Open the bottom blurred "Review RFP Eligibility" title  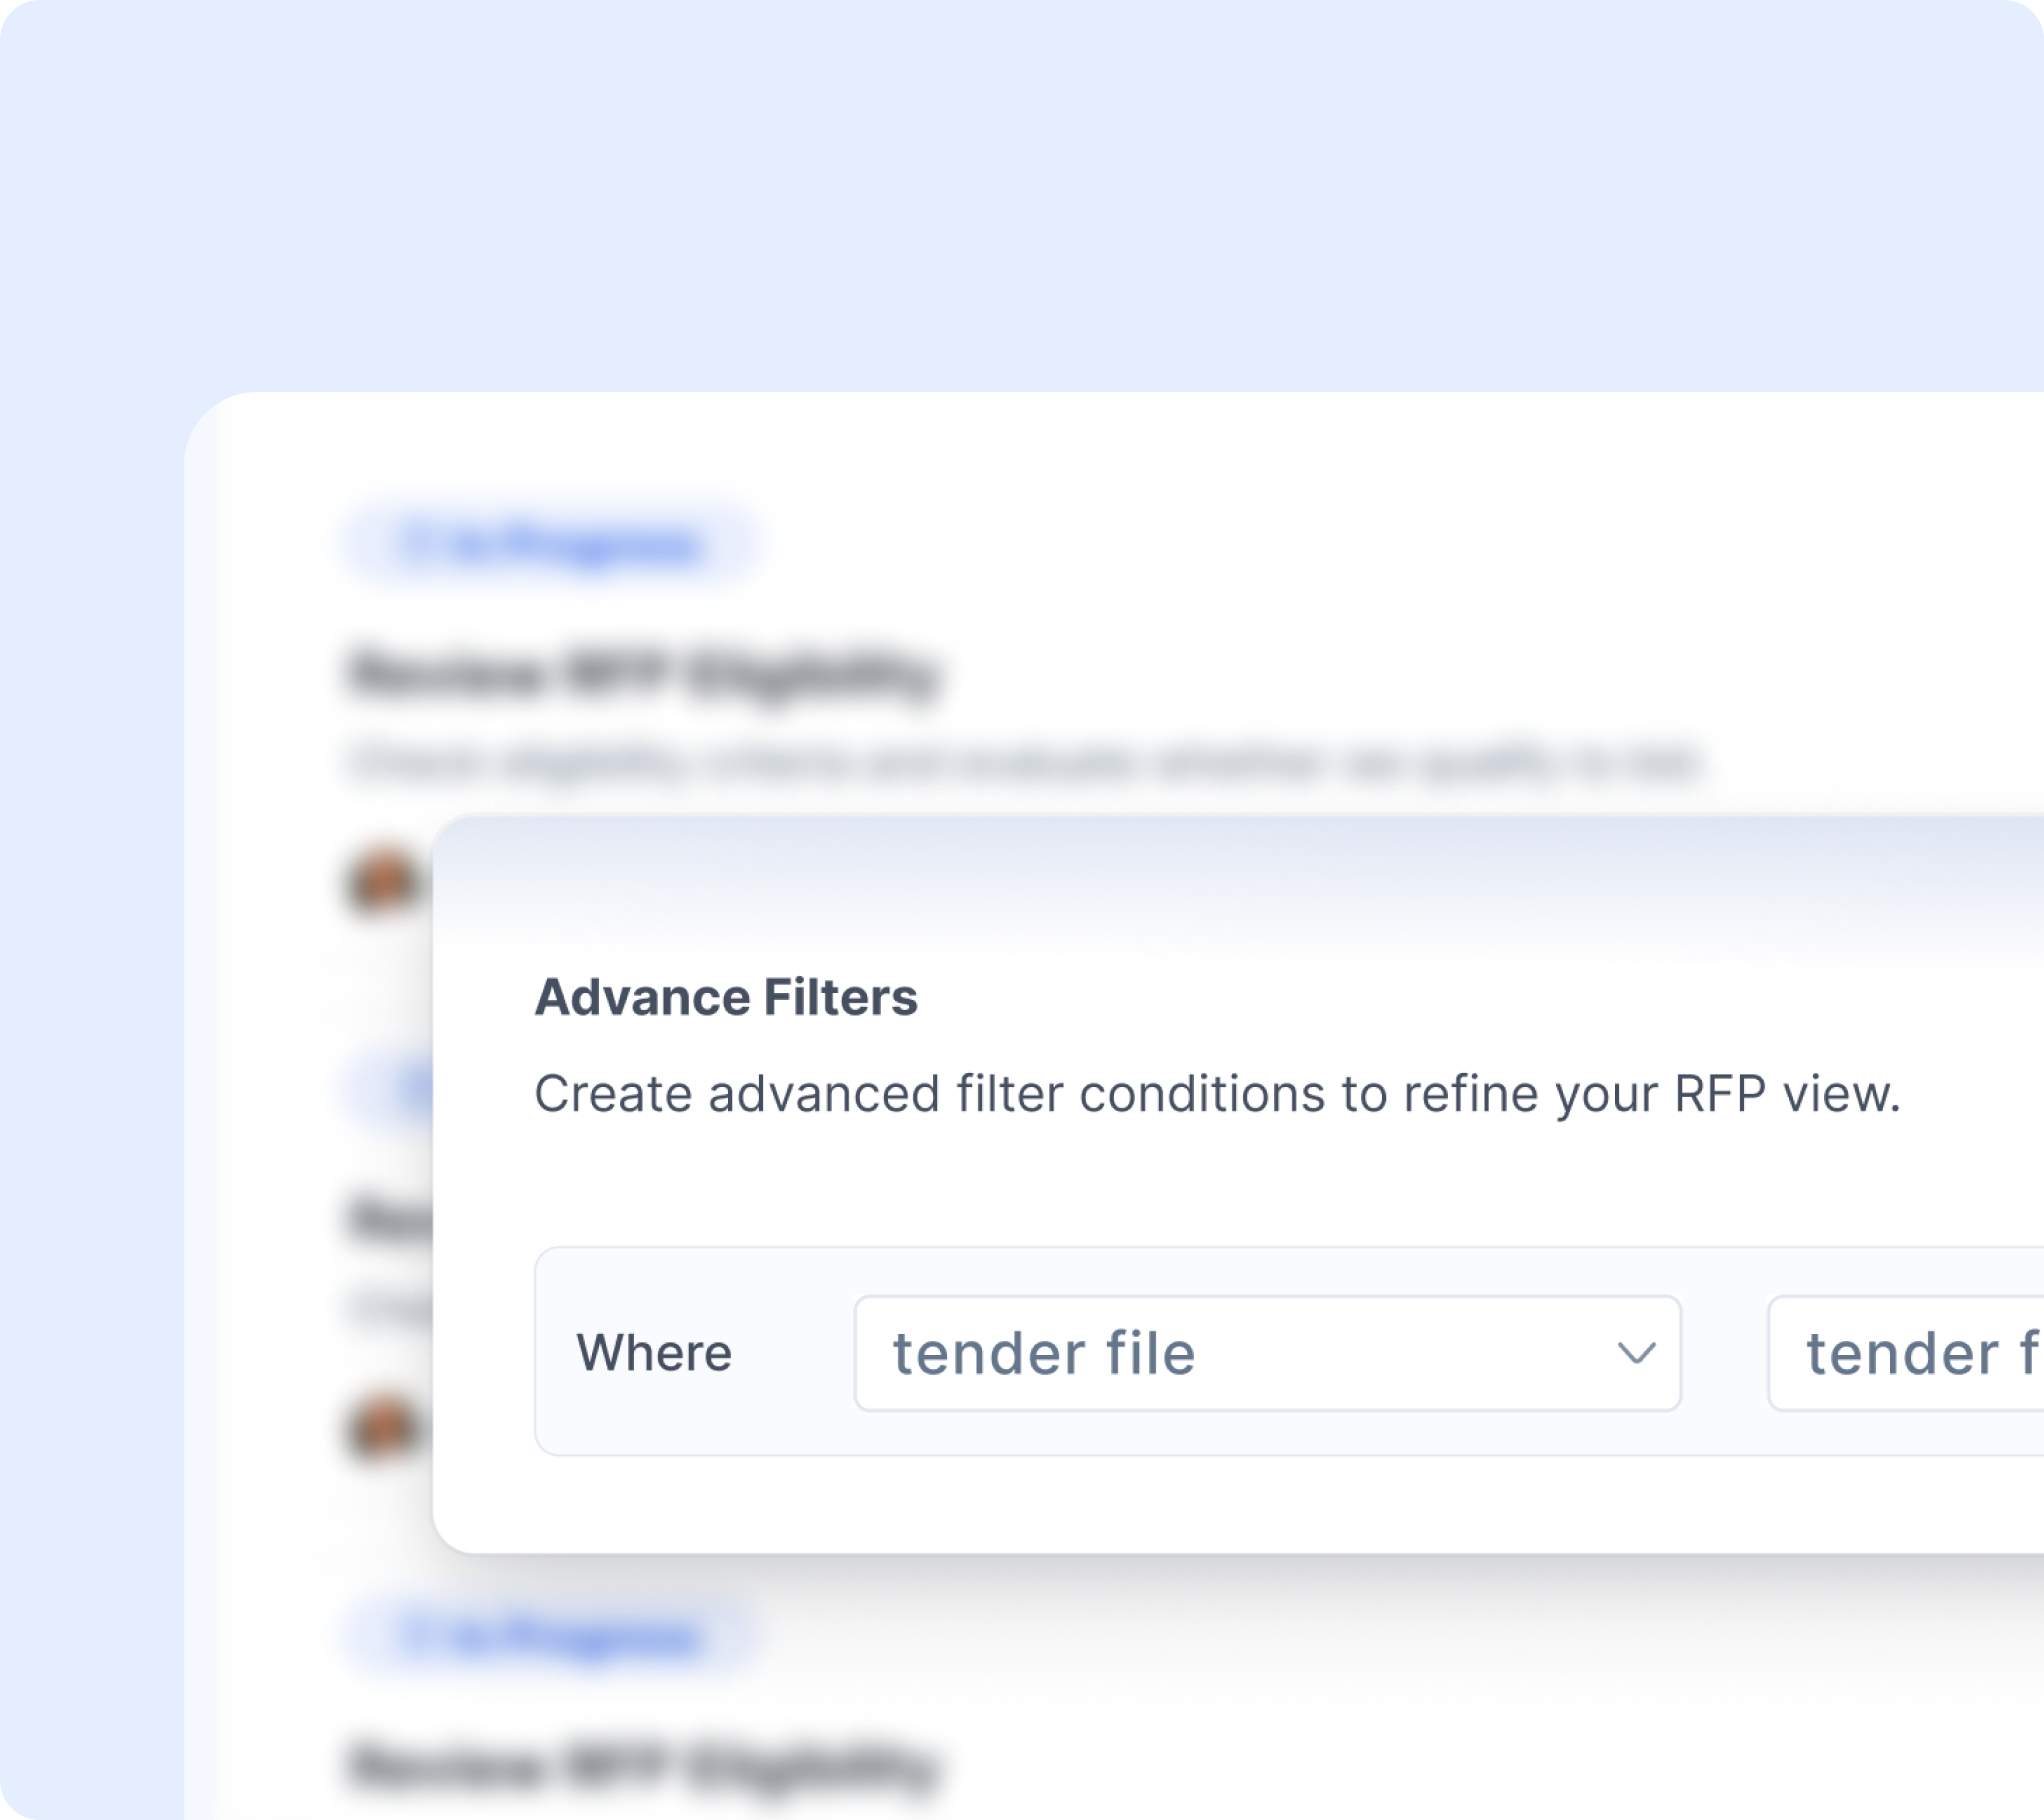[642, 1765]
